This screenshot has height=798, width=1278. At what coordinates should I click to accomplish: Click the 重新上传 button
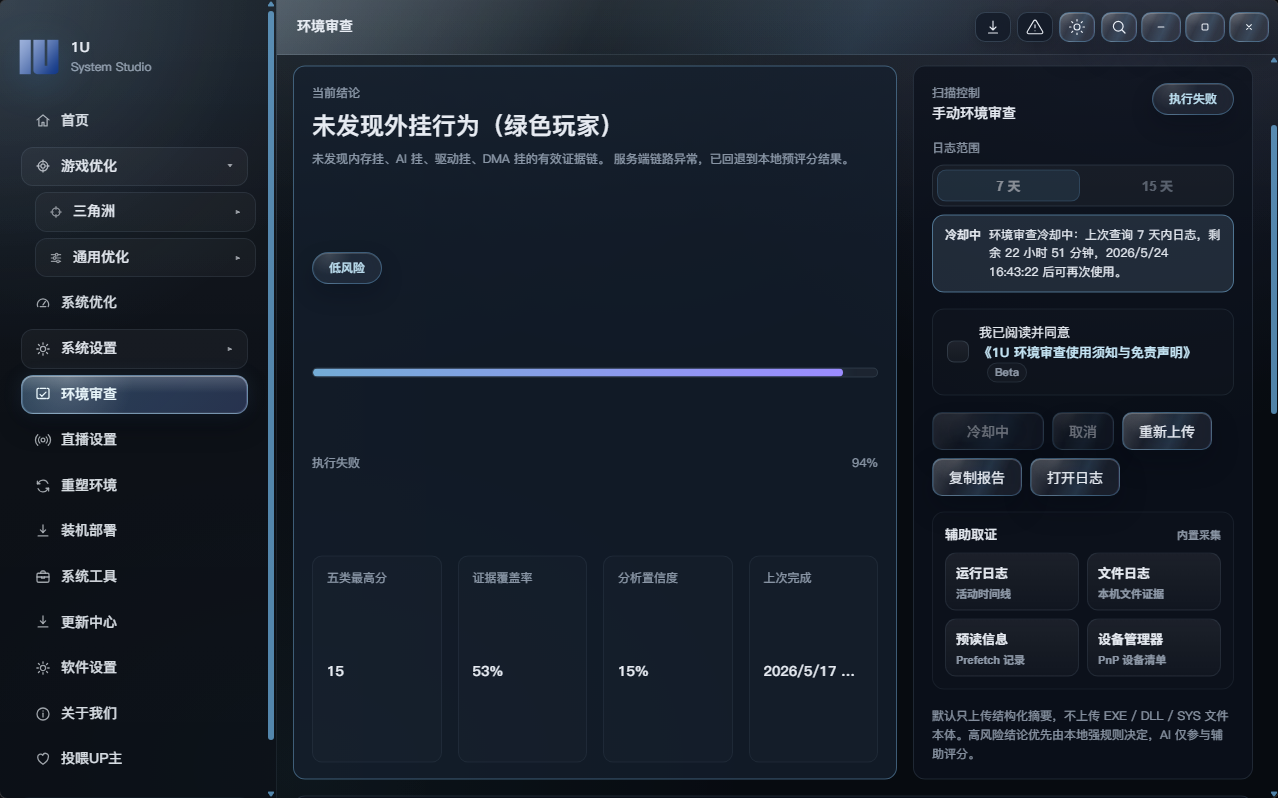(x=1166, y=431)
